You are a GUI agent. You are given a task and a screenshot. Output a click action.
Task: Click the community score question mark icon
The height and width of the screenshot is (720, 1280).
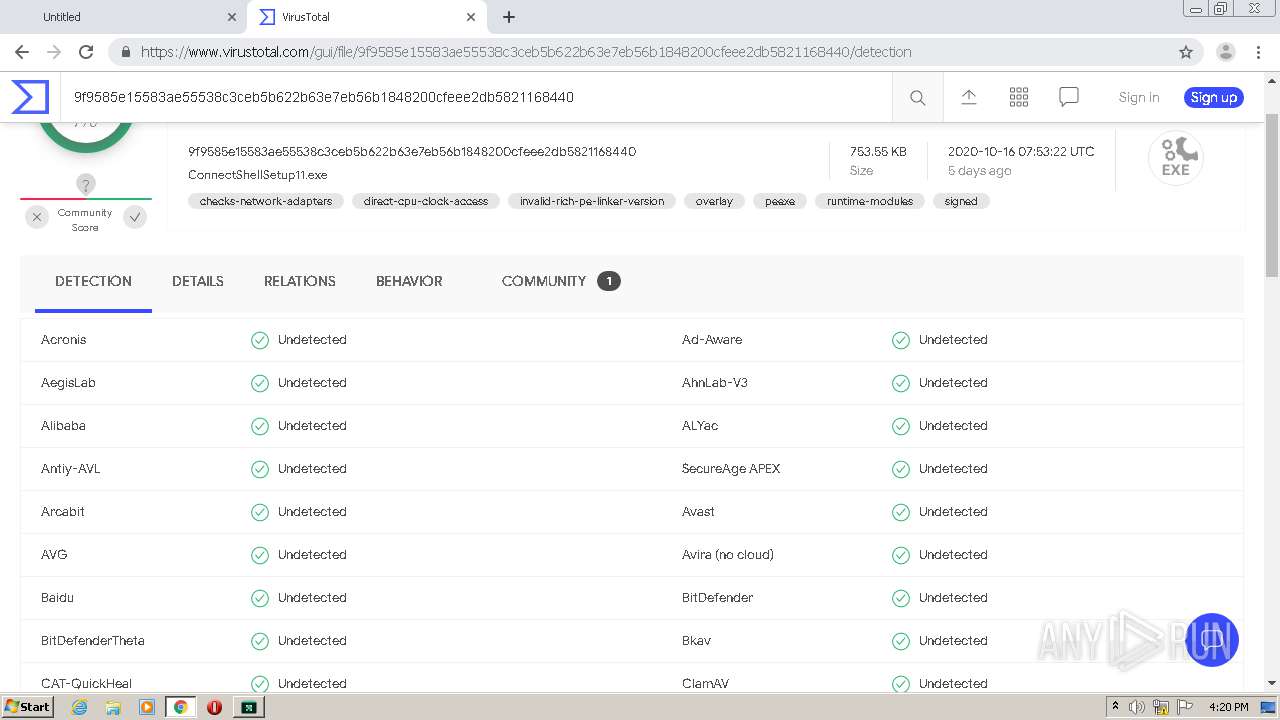(x=86, y=184)
